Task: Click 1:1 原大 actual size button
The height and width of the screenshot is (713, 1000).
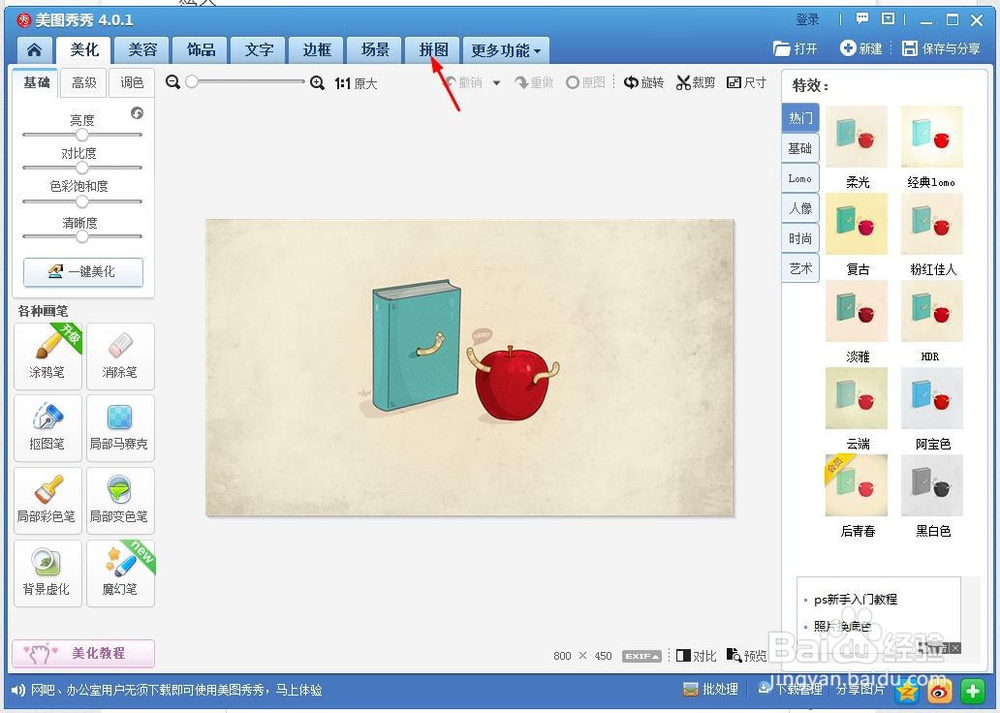Action: (x=355, y=83)
